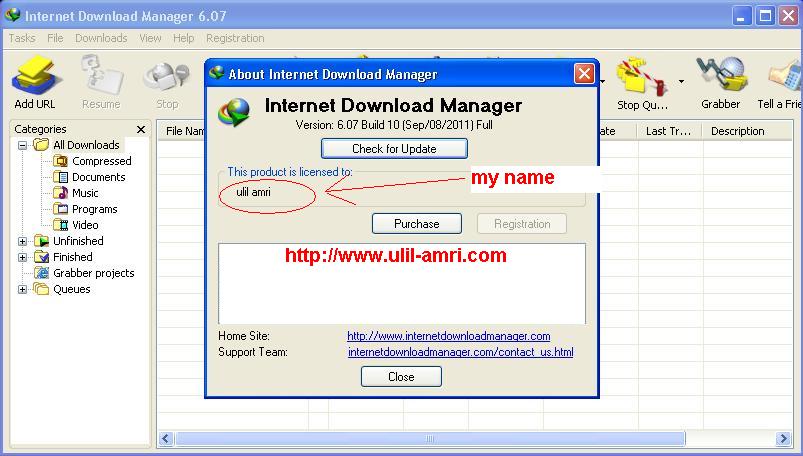803x456 pixels.
Task: Click the horizontal scrollbar thumb
Action: coord(430,439)
